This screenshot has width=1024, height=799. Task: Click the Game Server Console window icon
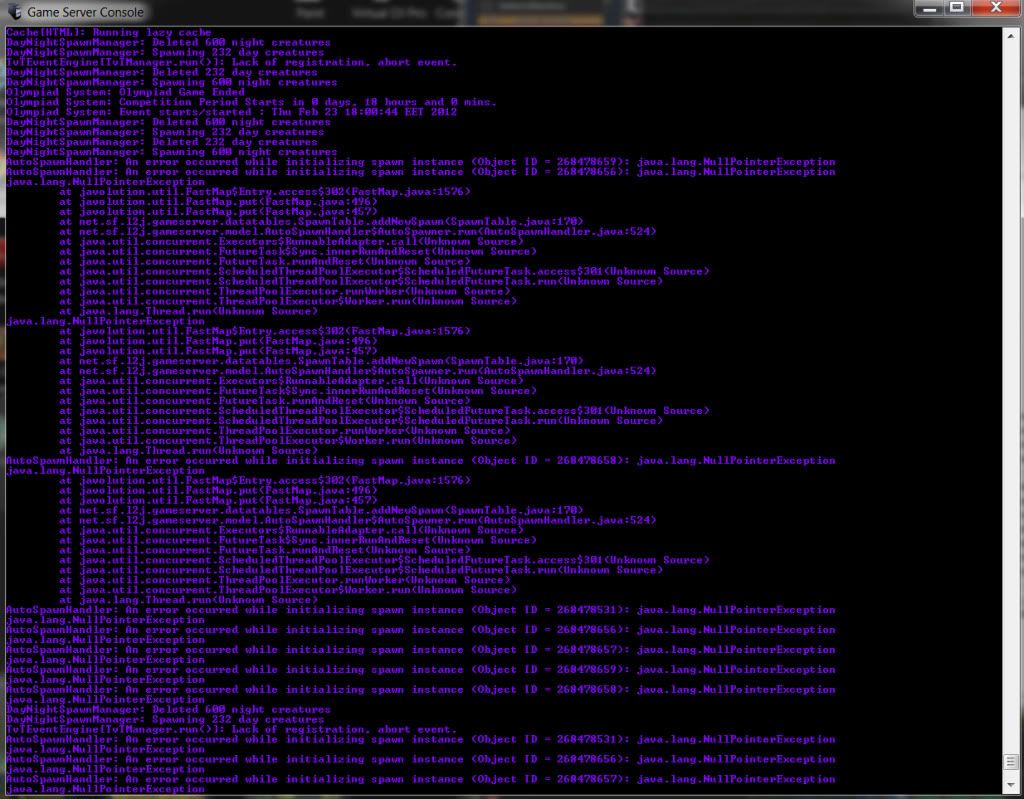tap(11, 12)
